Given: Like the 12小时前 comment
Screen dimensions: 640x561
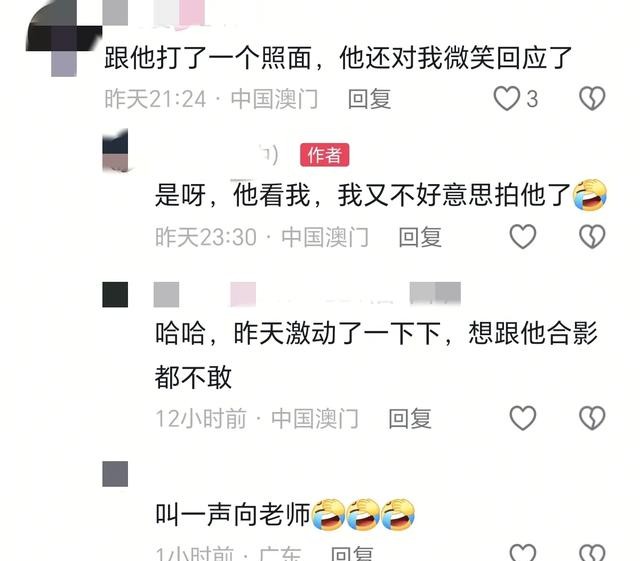Looking at the screenshot, I should pyautogui.click(x=523, y=418).
